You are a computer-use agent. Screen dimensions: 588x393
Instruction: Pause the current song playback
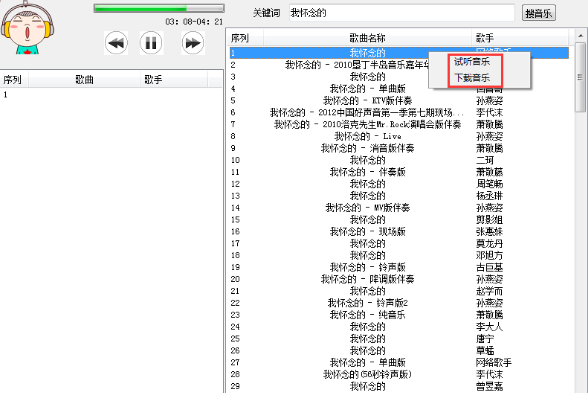(x=151, y=43)
